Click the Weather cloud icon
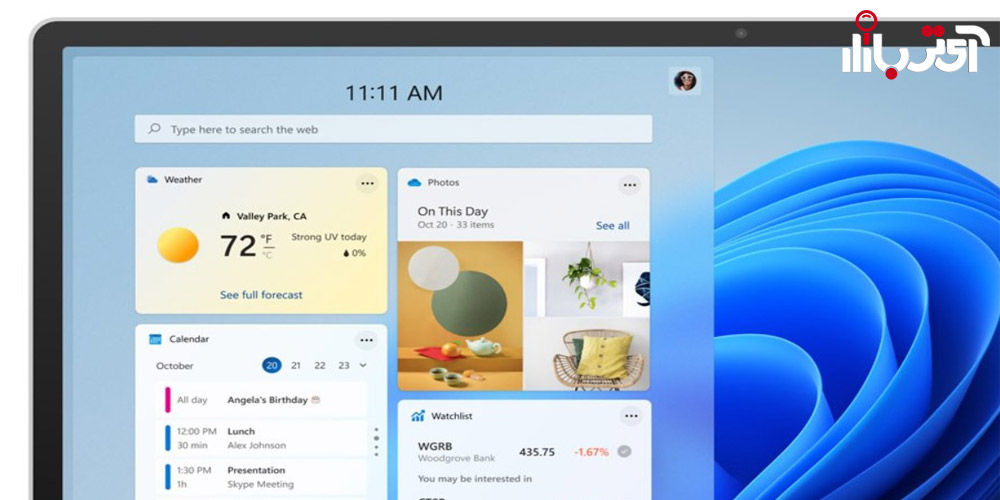 pyautogui.click(x=152, y=180)
